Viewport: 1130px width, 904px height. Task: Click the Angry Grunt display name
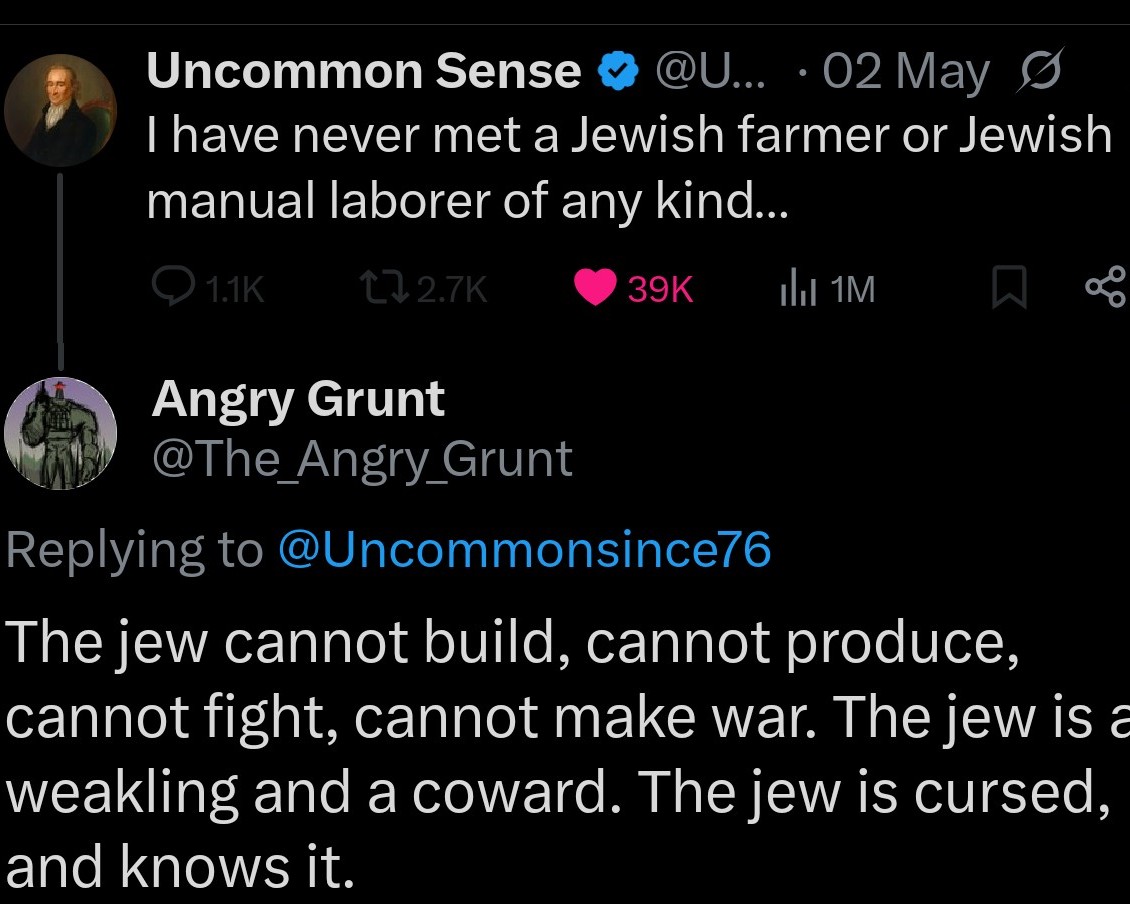[298, 399]
